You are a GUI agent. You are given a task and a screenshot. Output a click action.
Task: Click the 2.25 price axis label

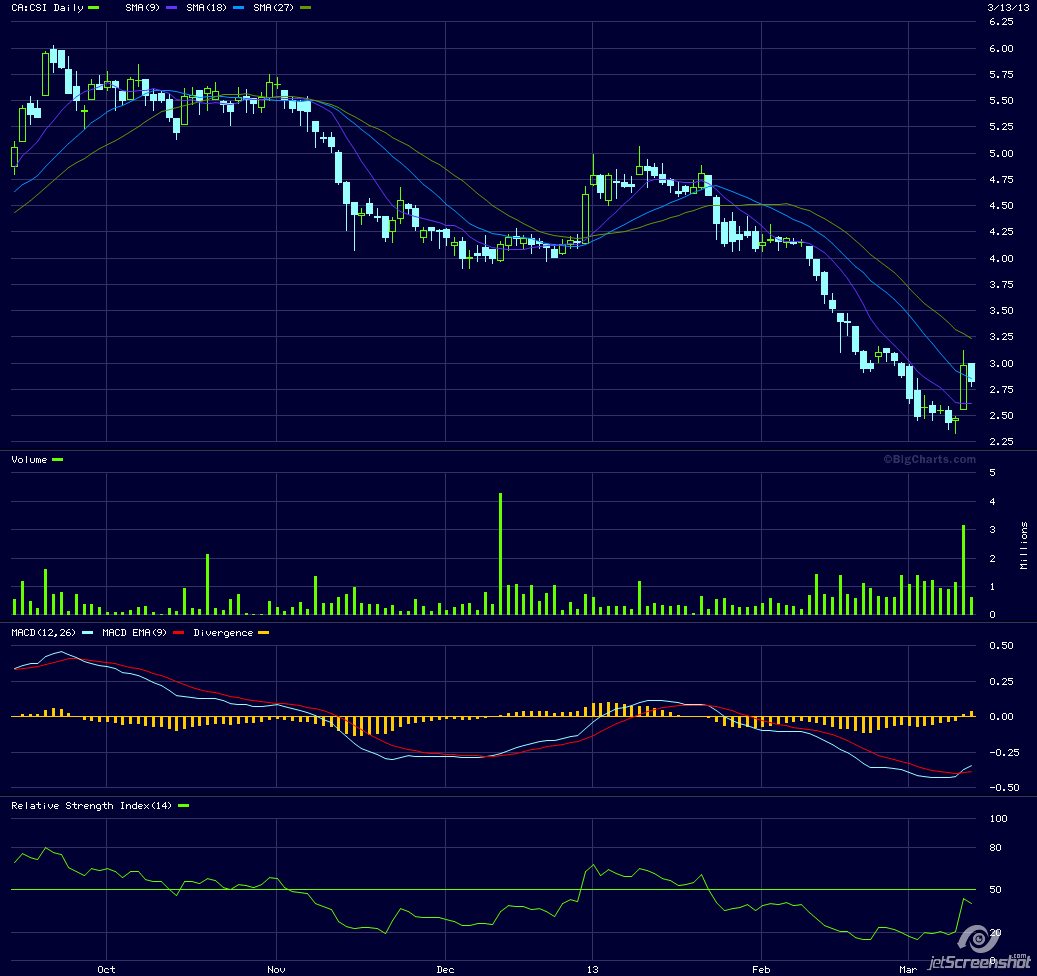tap(1001, 442)
